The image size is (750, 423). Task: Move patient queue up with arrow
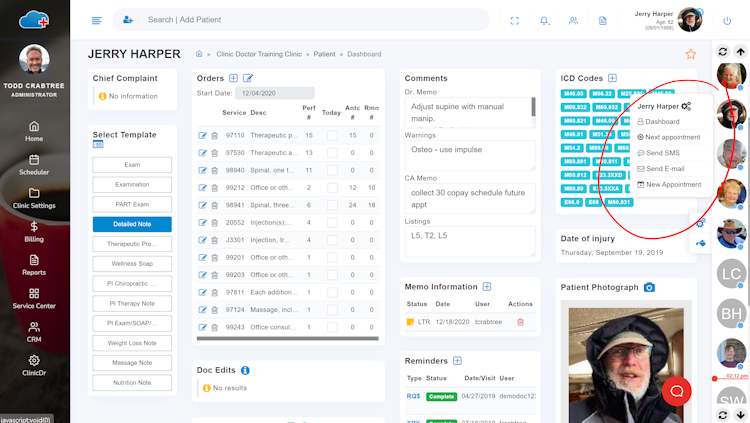[x=740, y=51]
